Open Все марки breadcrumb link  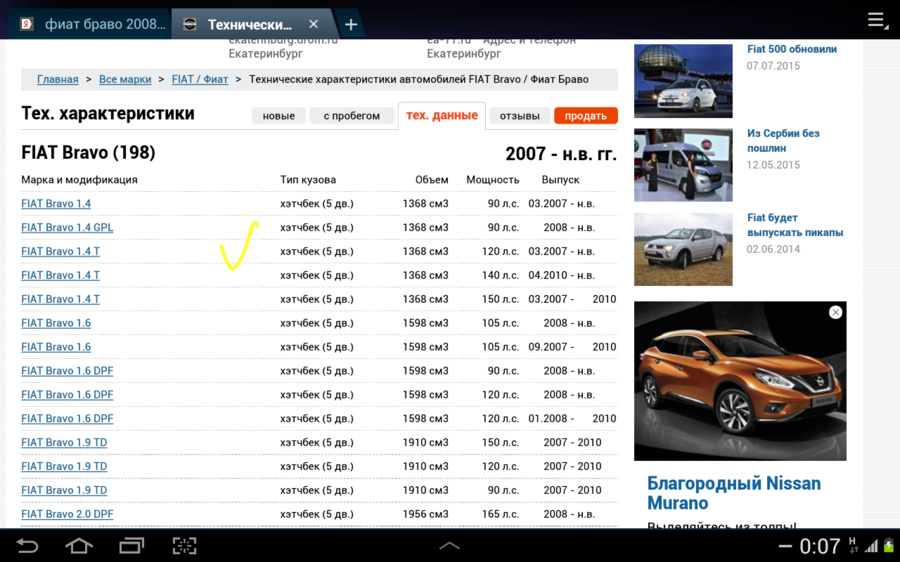click(125, 79)
